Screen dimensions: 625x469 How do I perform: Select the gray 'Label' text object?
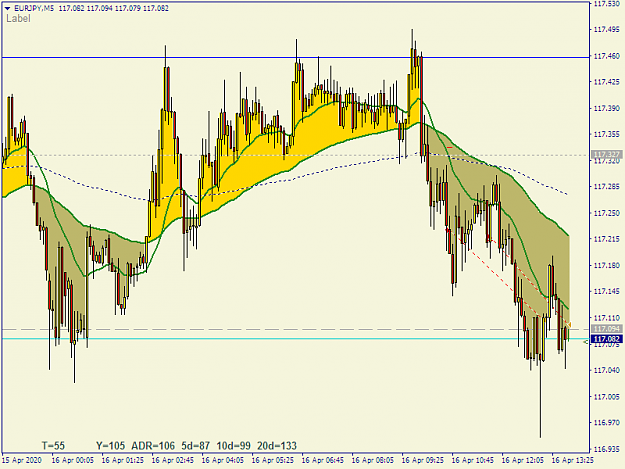coord(18,18)
